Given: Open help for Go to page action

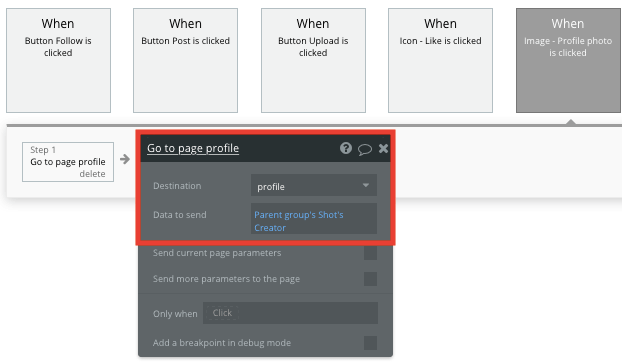Looking at the screenshot, I should [346, 148].
